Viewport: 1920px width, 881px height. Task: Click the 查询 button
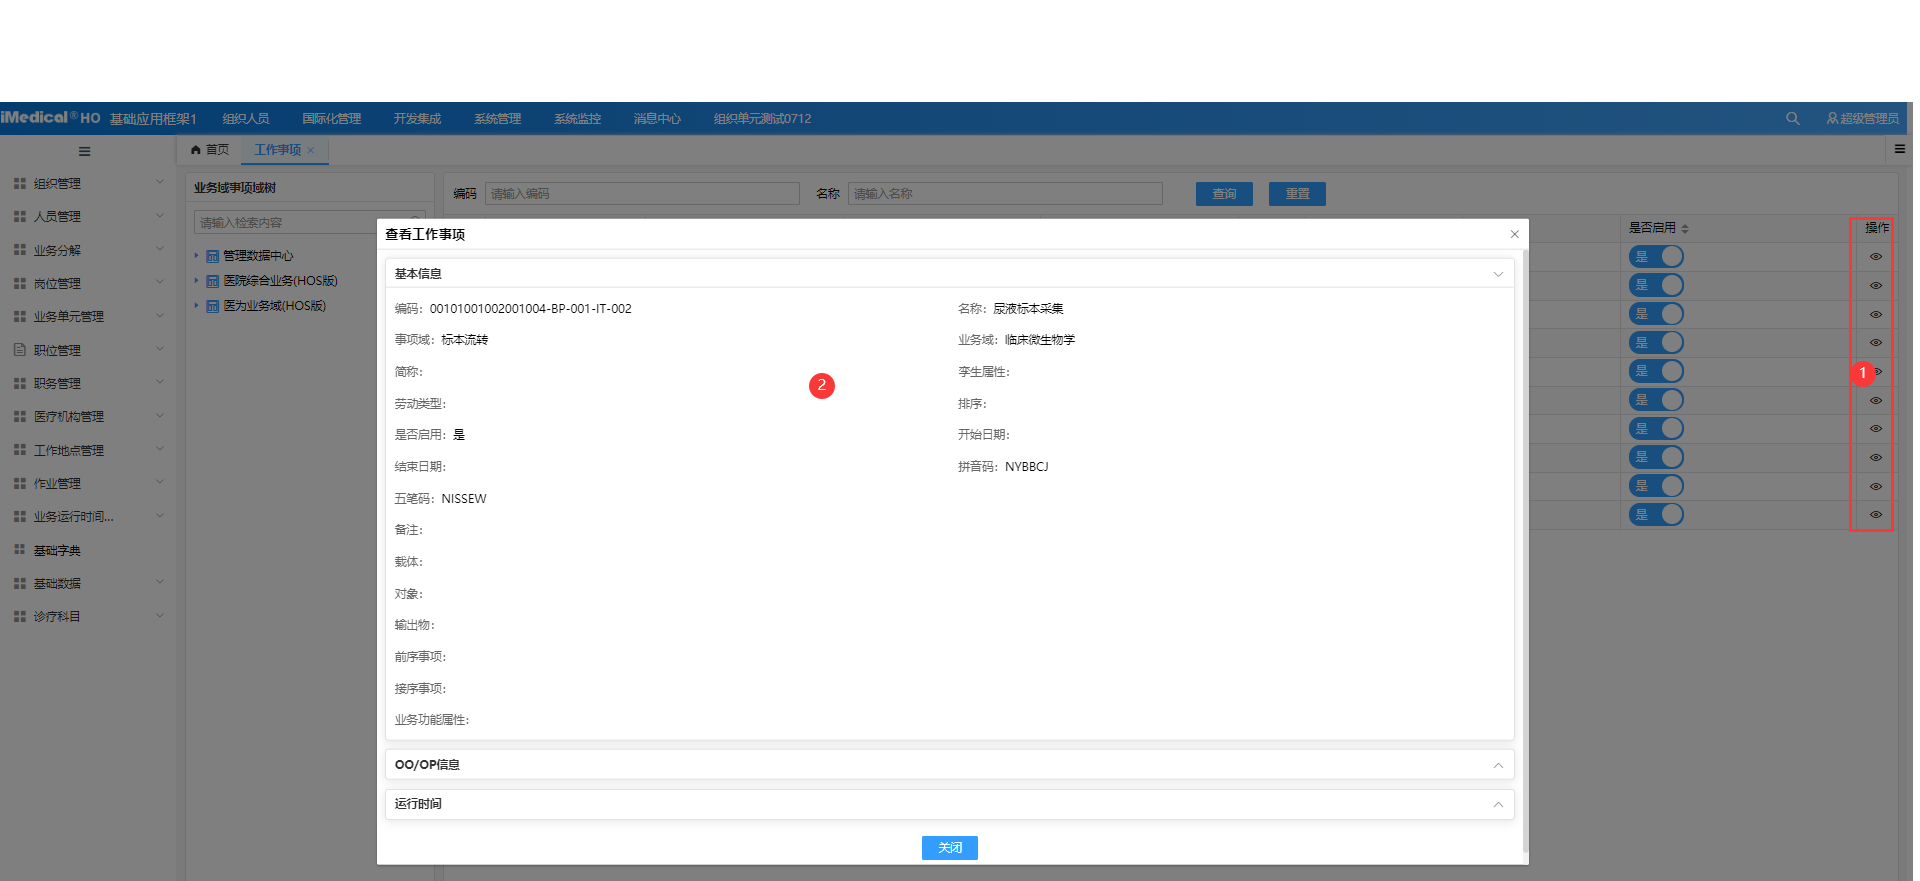pyautogui.click(x=1224, y=193)
